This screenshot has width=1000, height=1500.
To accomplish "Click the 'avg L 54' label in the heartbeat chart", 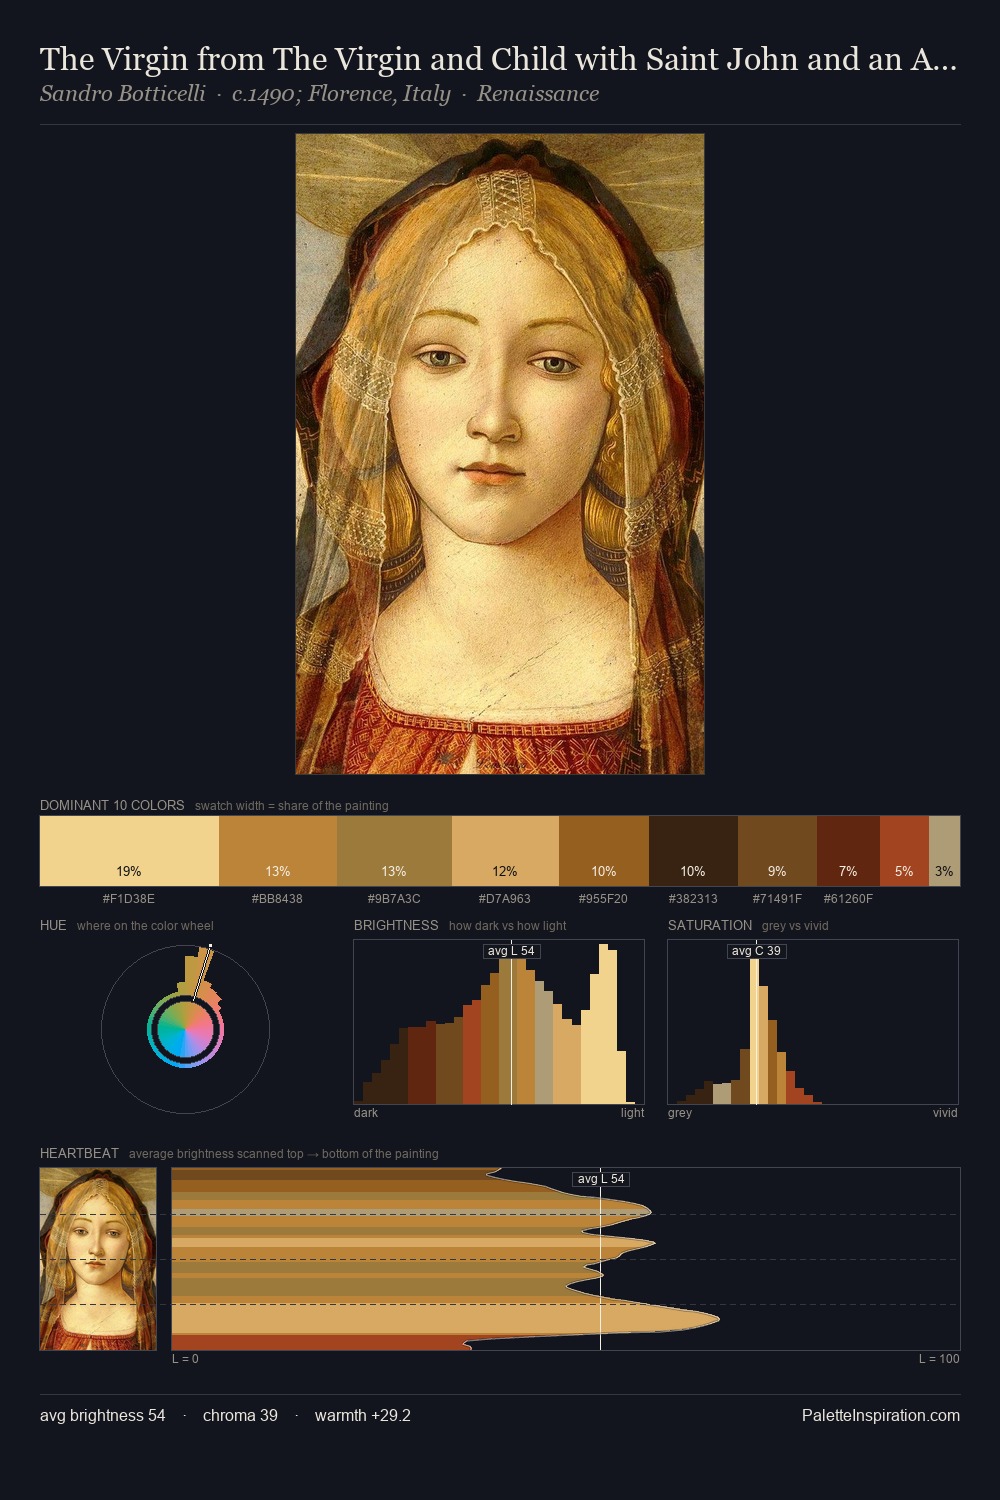I will 600,1179.
